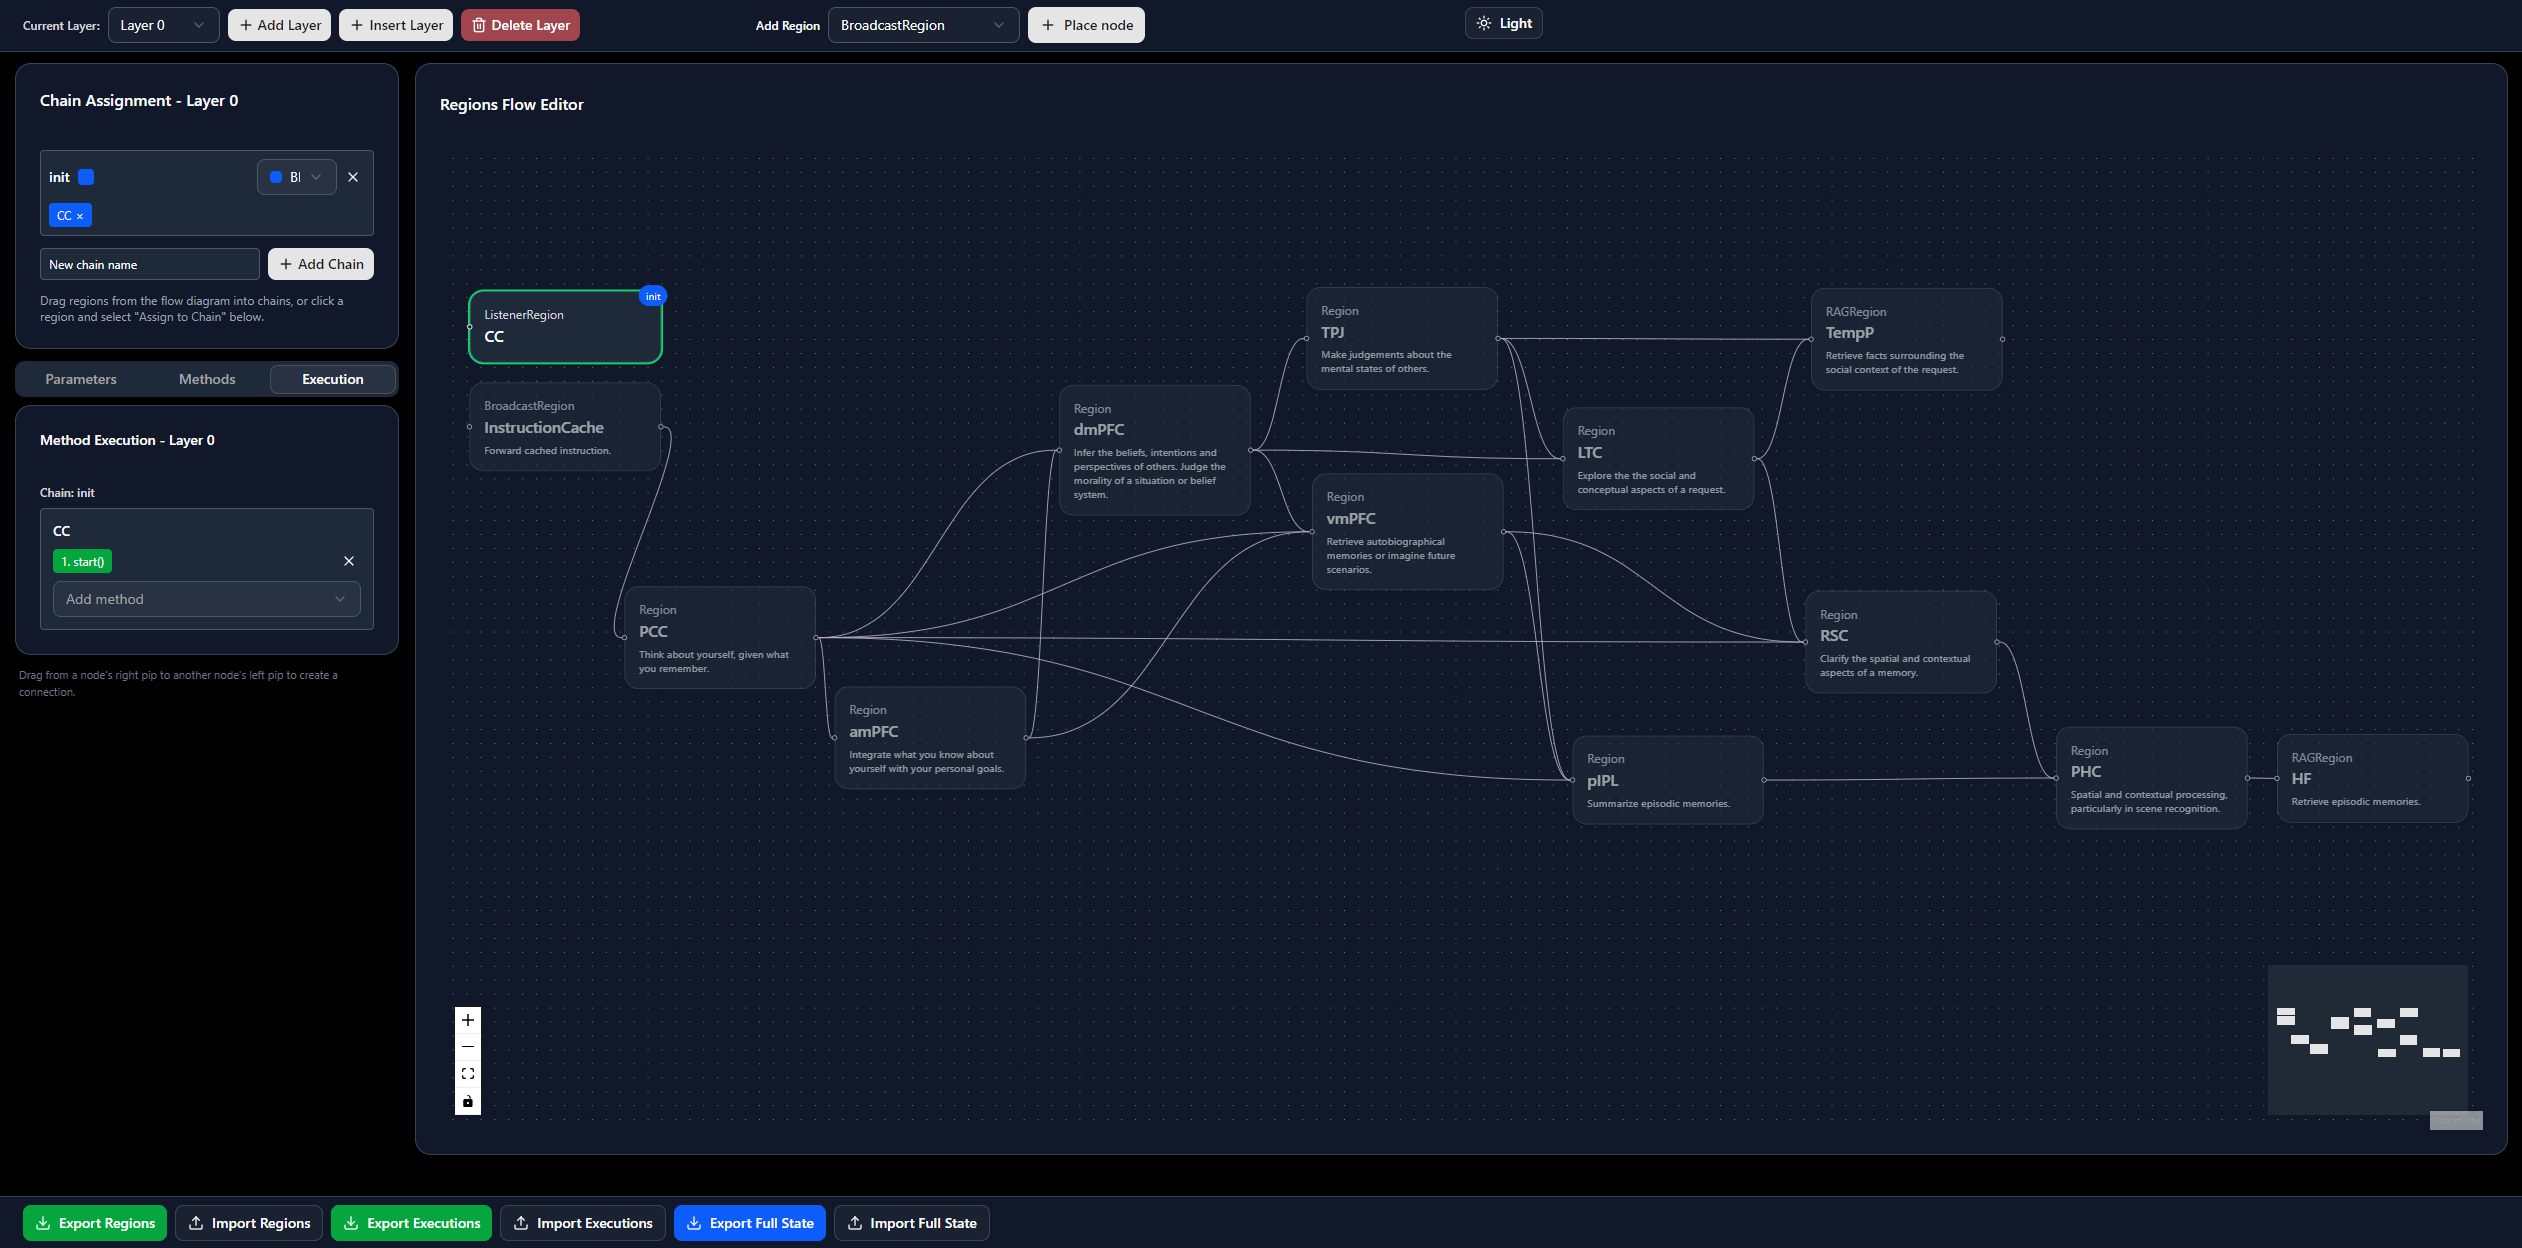
Task: Expand the Add method dropdown
Action: 207,599
